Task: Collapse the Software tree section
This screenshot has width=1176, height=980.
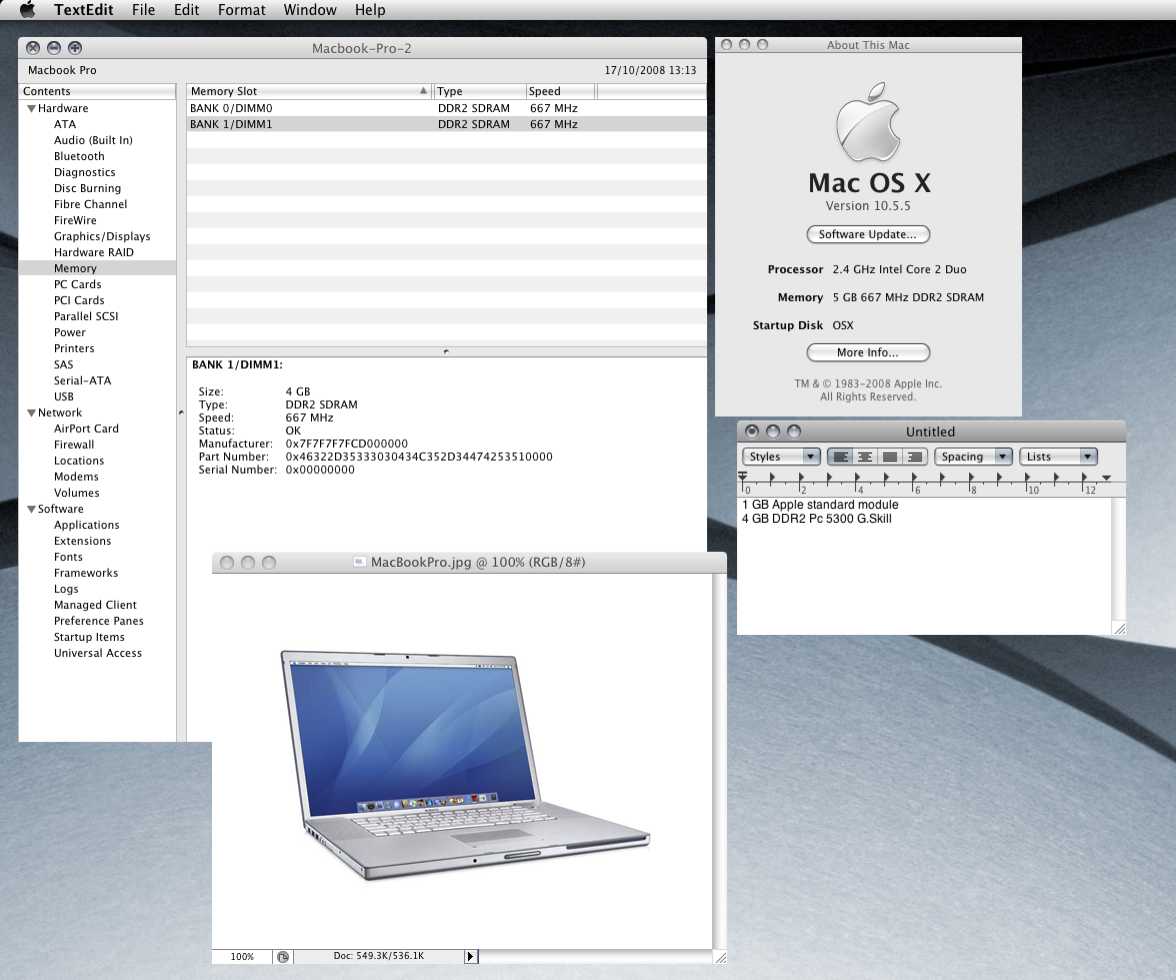Action: (x=31, y=509)
